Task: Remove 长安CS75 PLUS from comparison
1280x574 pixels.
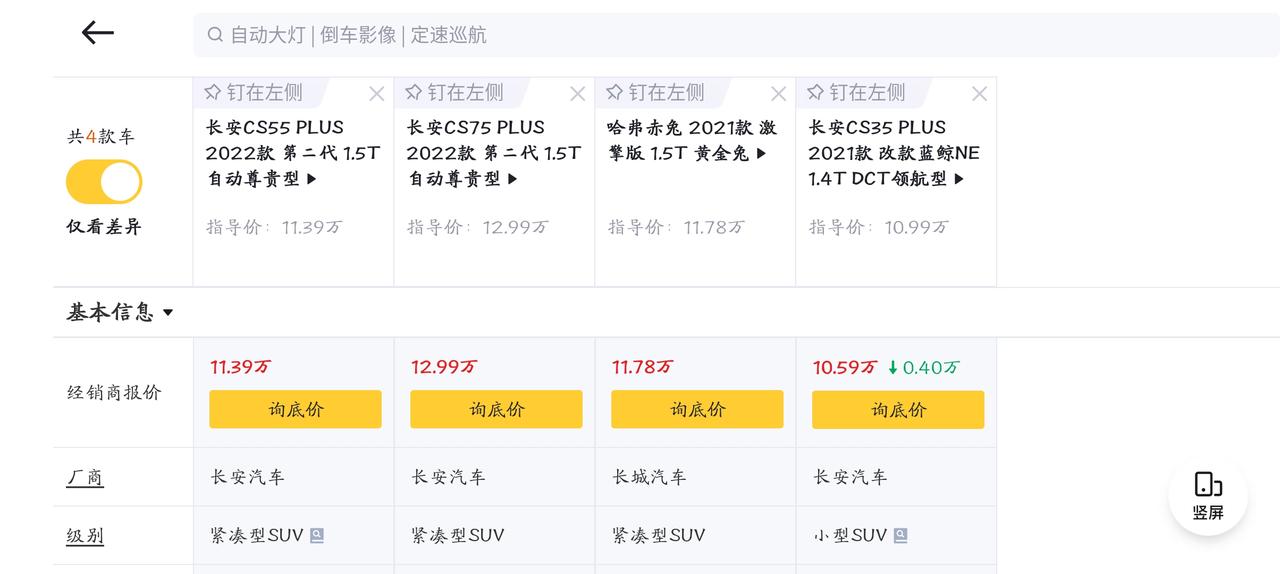Action: pyautogui.click(x=578, y=94)
